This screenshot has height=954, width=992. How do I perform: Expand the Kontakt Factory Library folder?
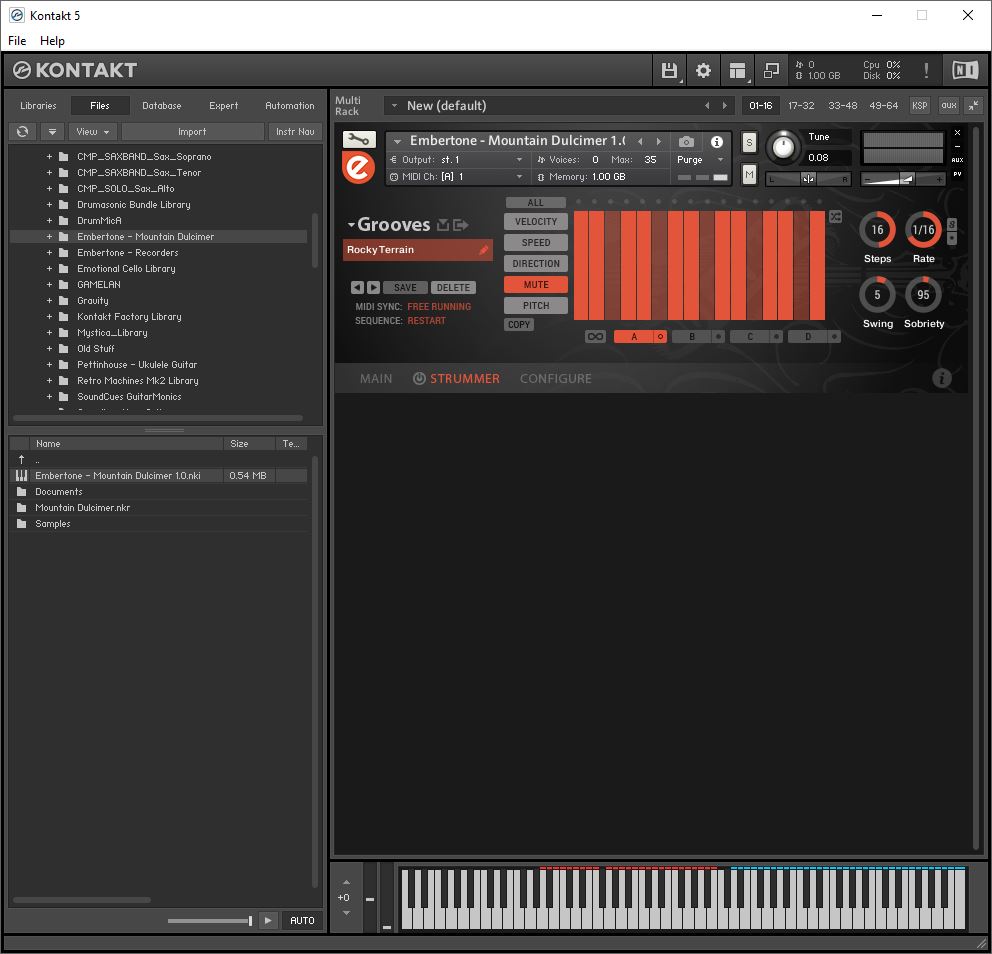tap(49, 316)
